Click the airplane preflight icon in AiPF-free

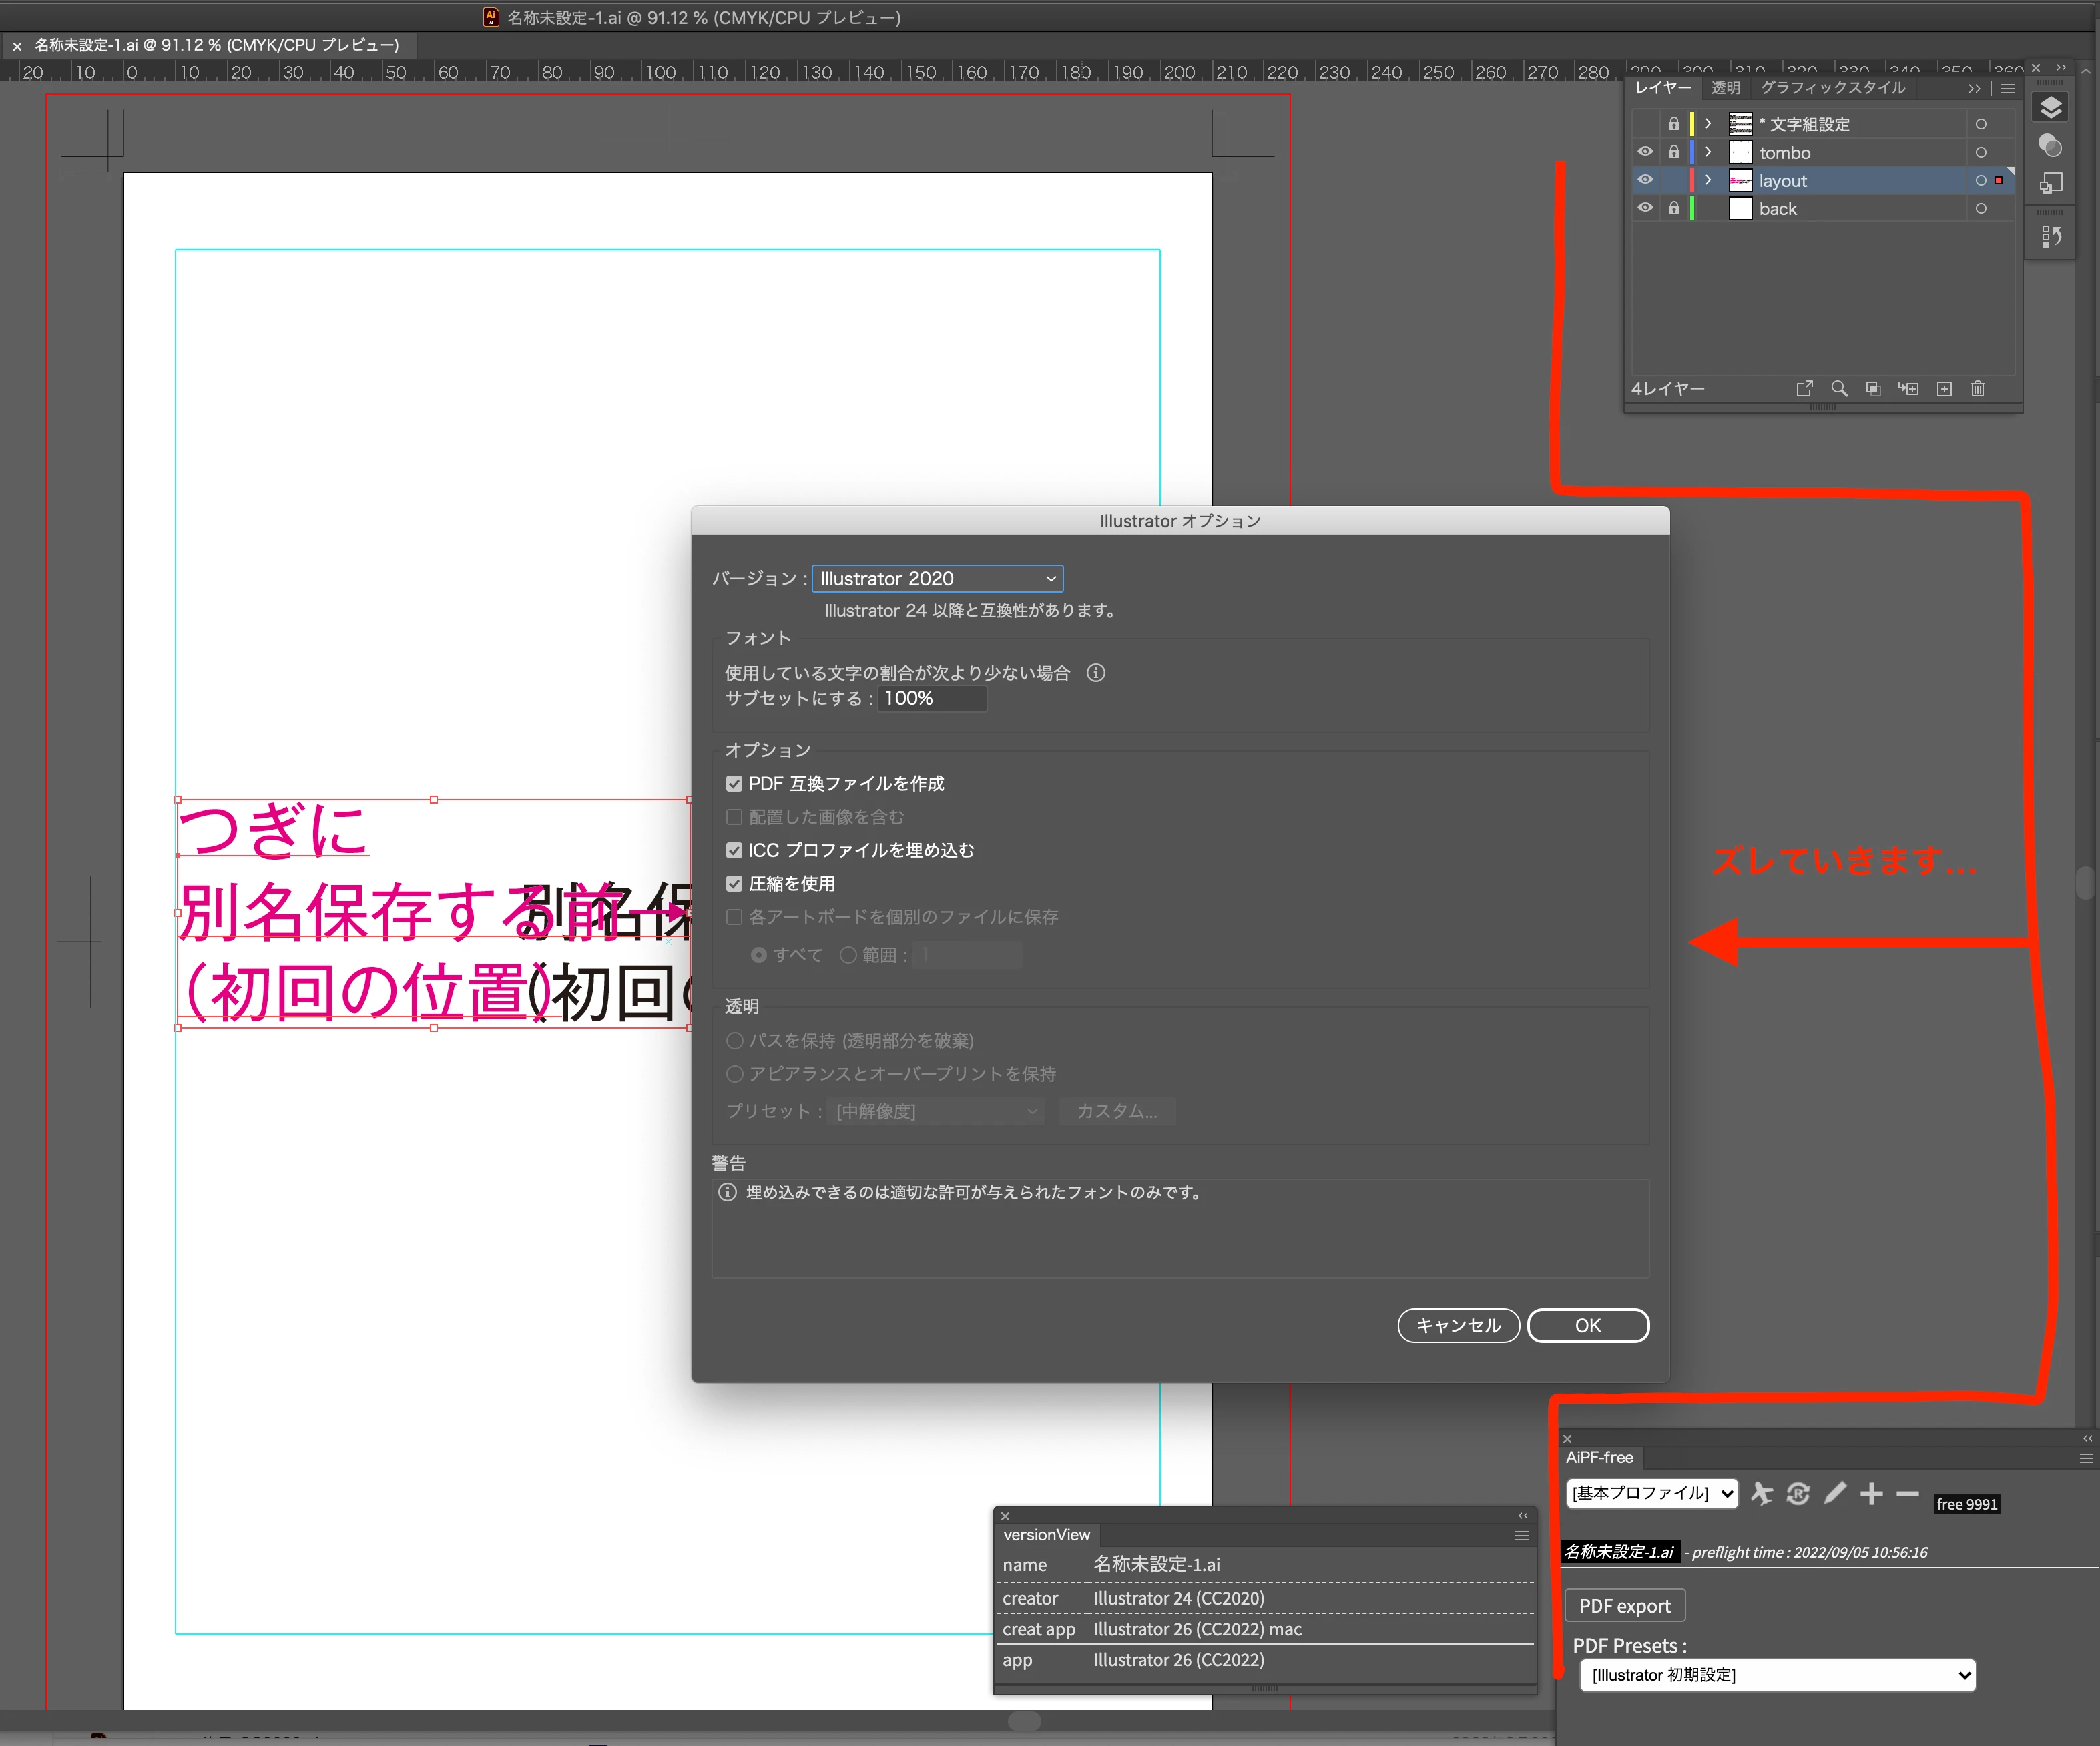1761,1493
